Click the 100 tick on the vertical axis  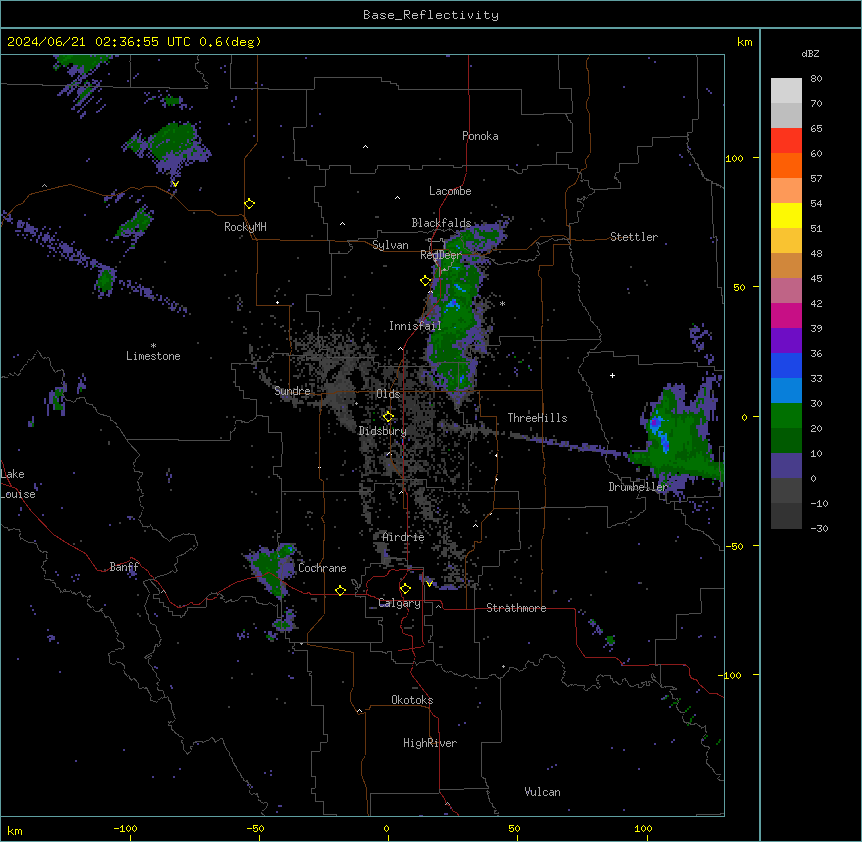click(734, 158)
